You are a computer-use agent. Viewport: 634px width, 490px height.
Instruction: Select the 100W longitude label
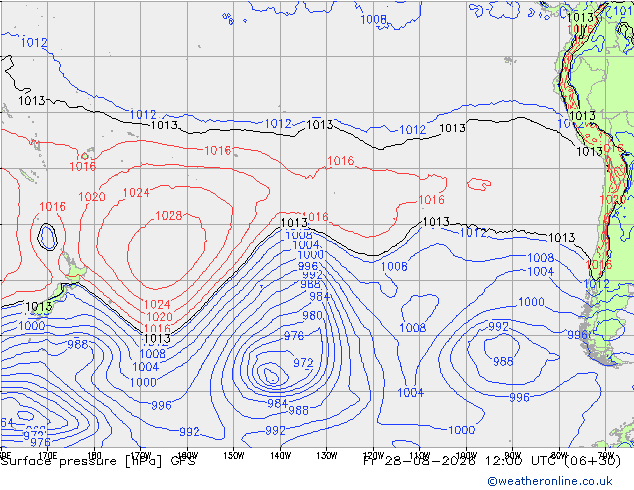(x=466, y=456)
